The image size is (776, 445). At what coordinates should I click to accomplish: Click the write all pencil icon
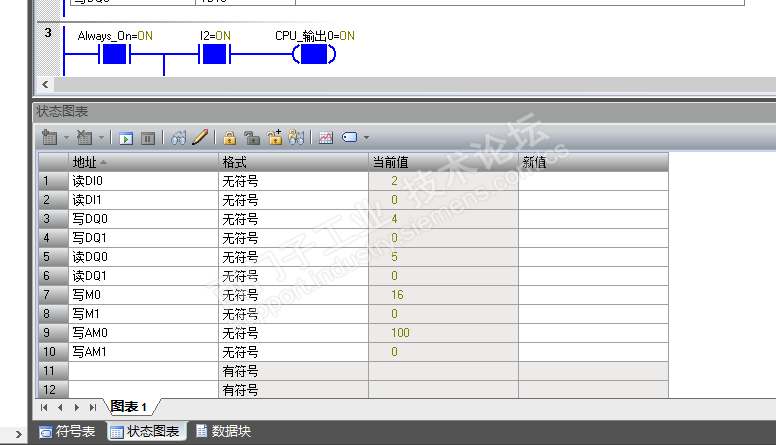click(x=200, y=137)
